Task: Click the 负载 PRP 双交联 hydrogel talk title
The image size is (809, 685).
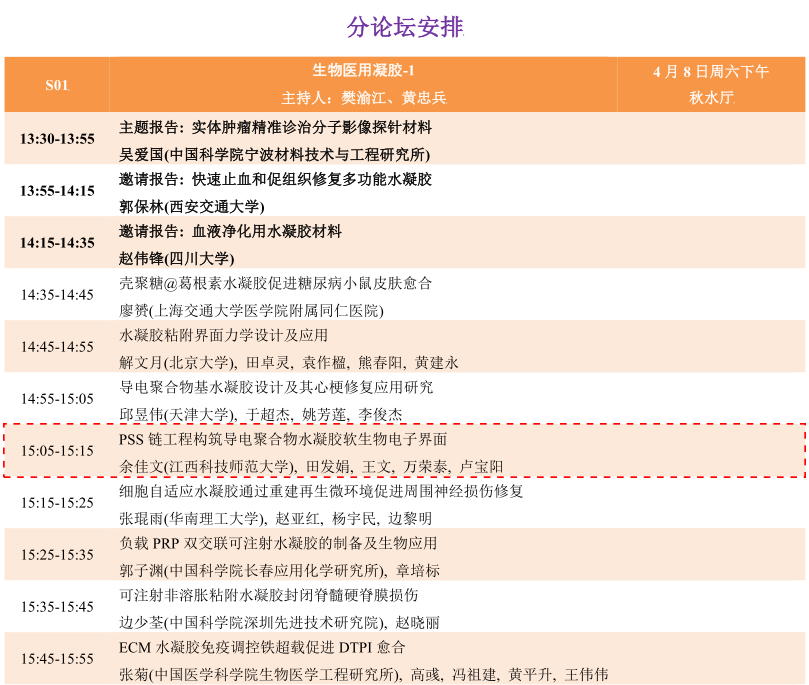Action: pos(278,543)
